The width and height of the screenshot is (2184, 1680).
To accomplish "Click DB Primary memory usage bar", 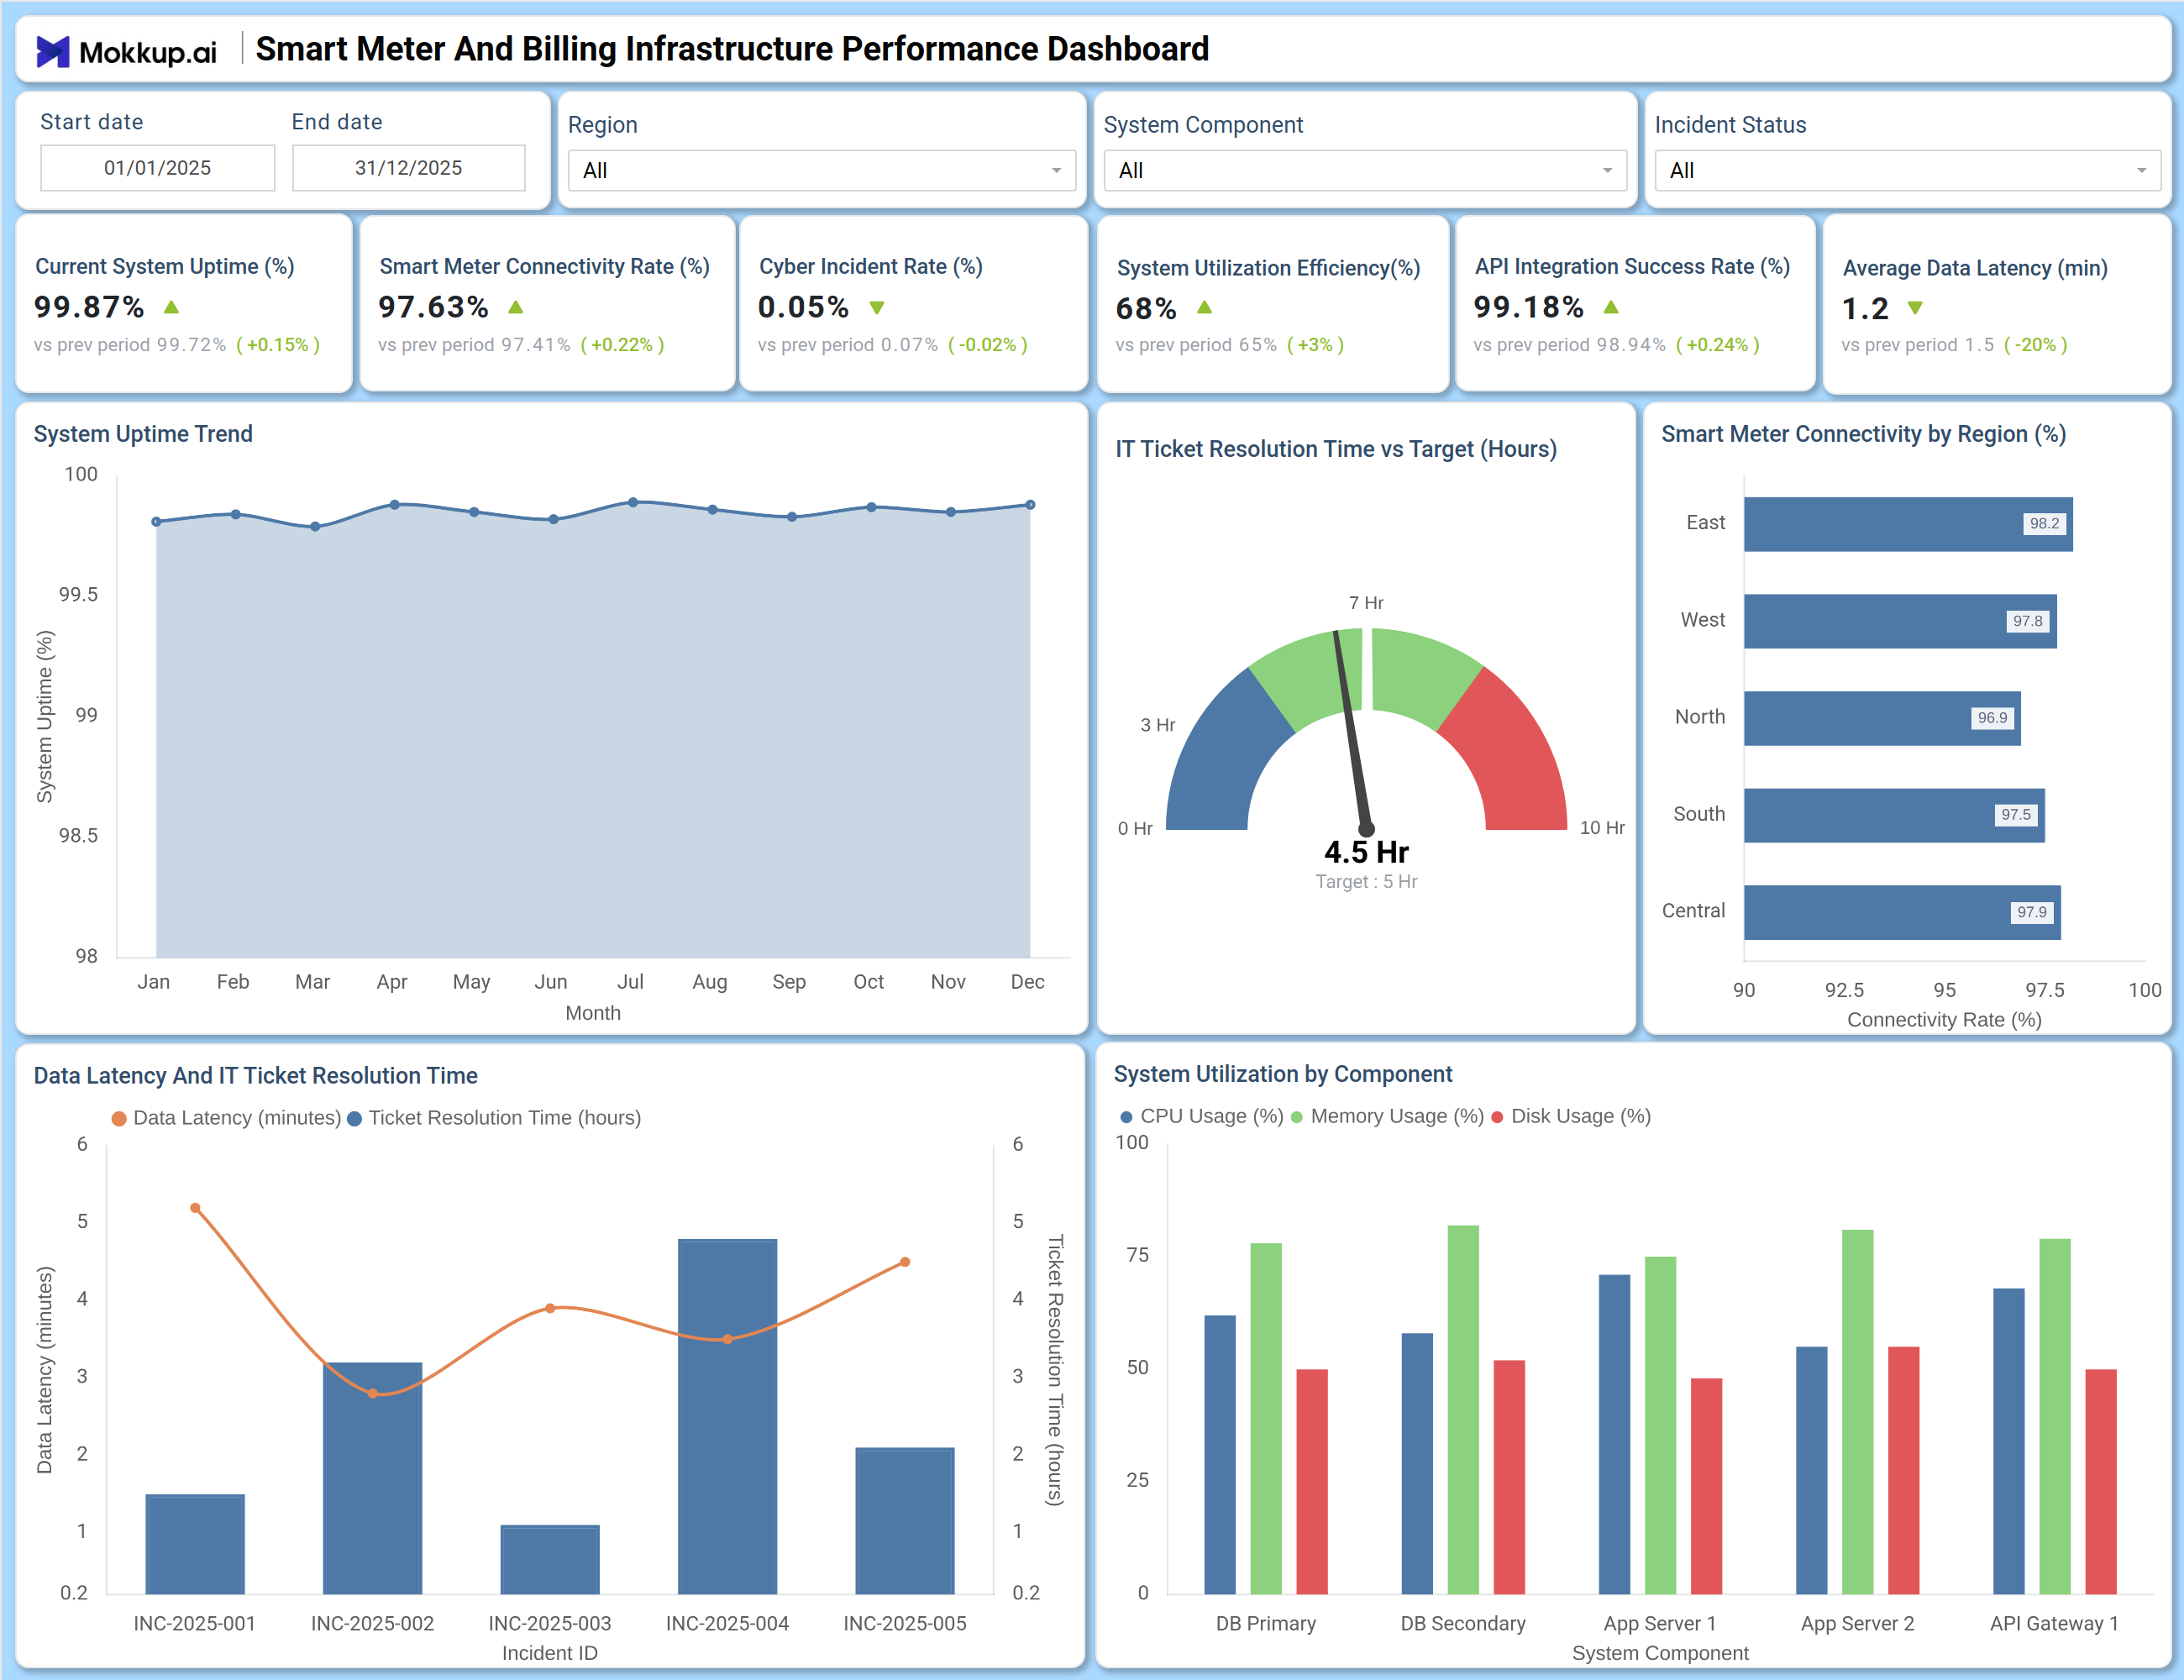I will (x=1266, y=1418).
